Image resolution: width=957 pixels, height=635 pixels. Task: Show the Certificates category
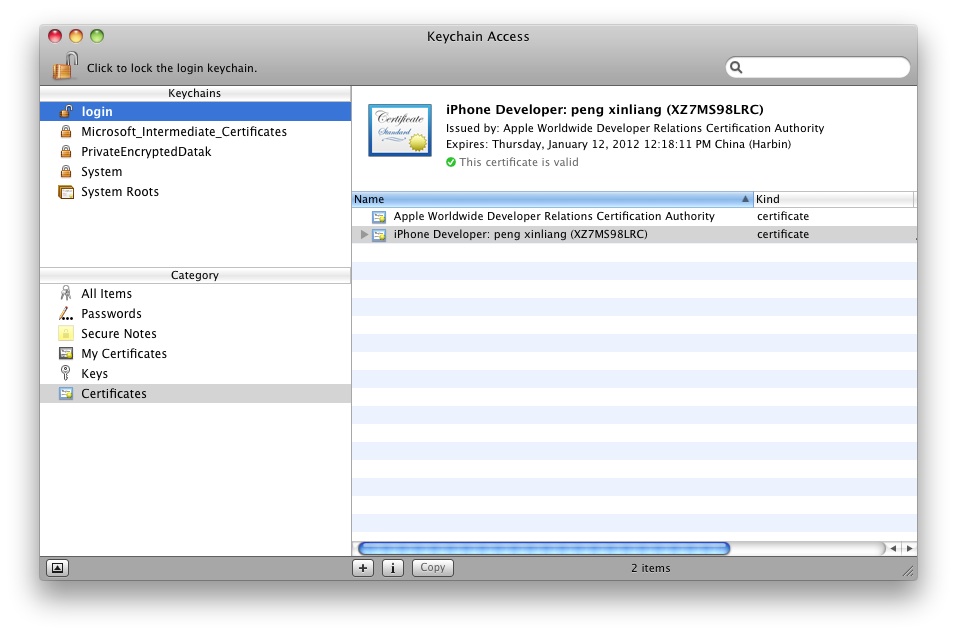tap(195, 393)
